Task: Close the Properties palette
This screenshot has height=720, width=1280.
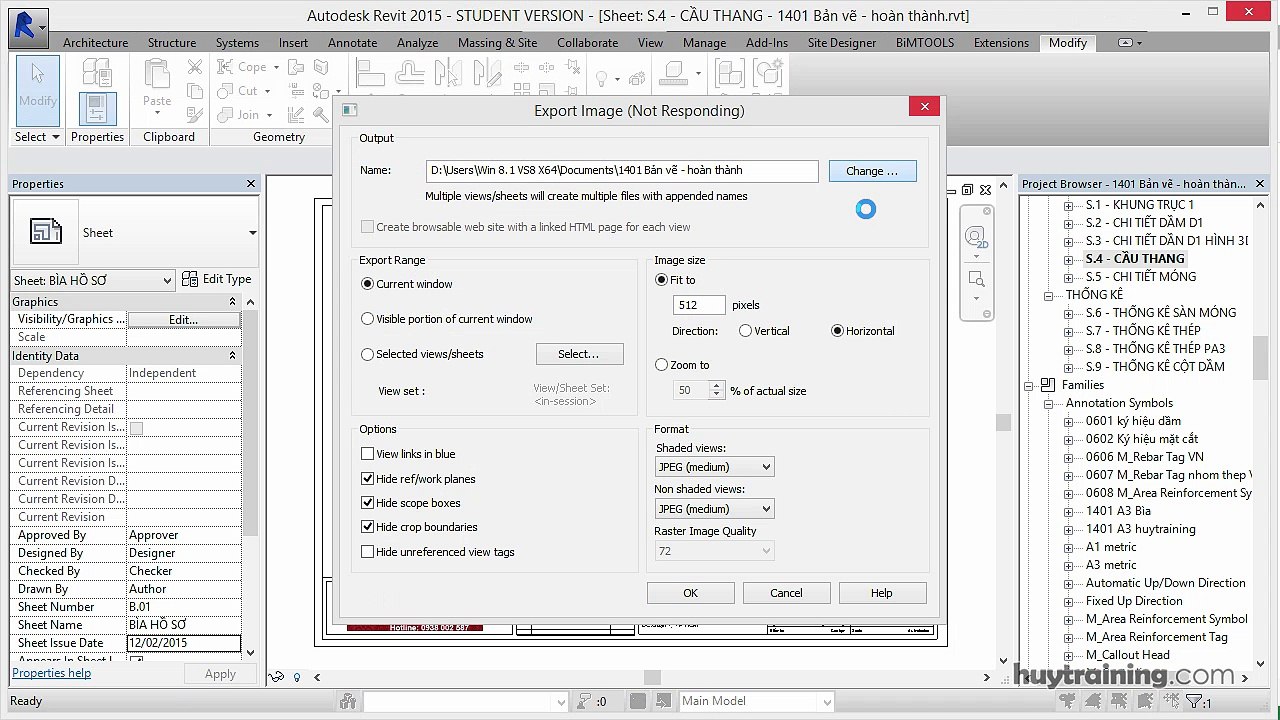Action: point(251,184)
